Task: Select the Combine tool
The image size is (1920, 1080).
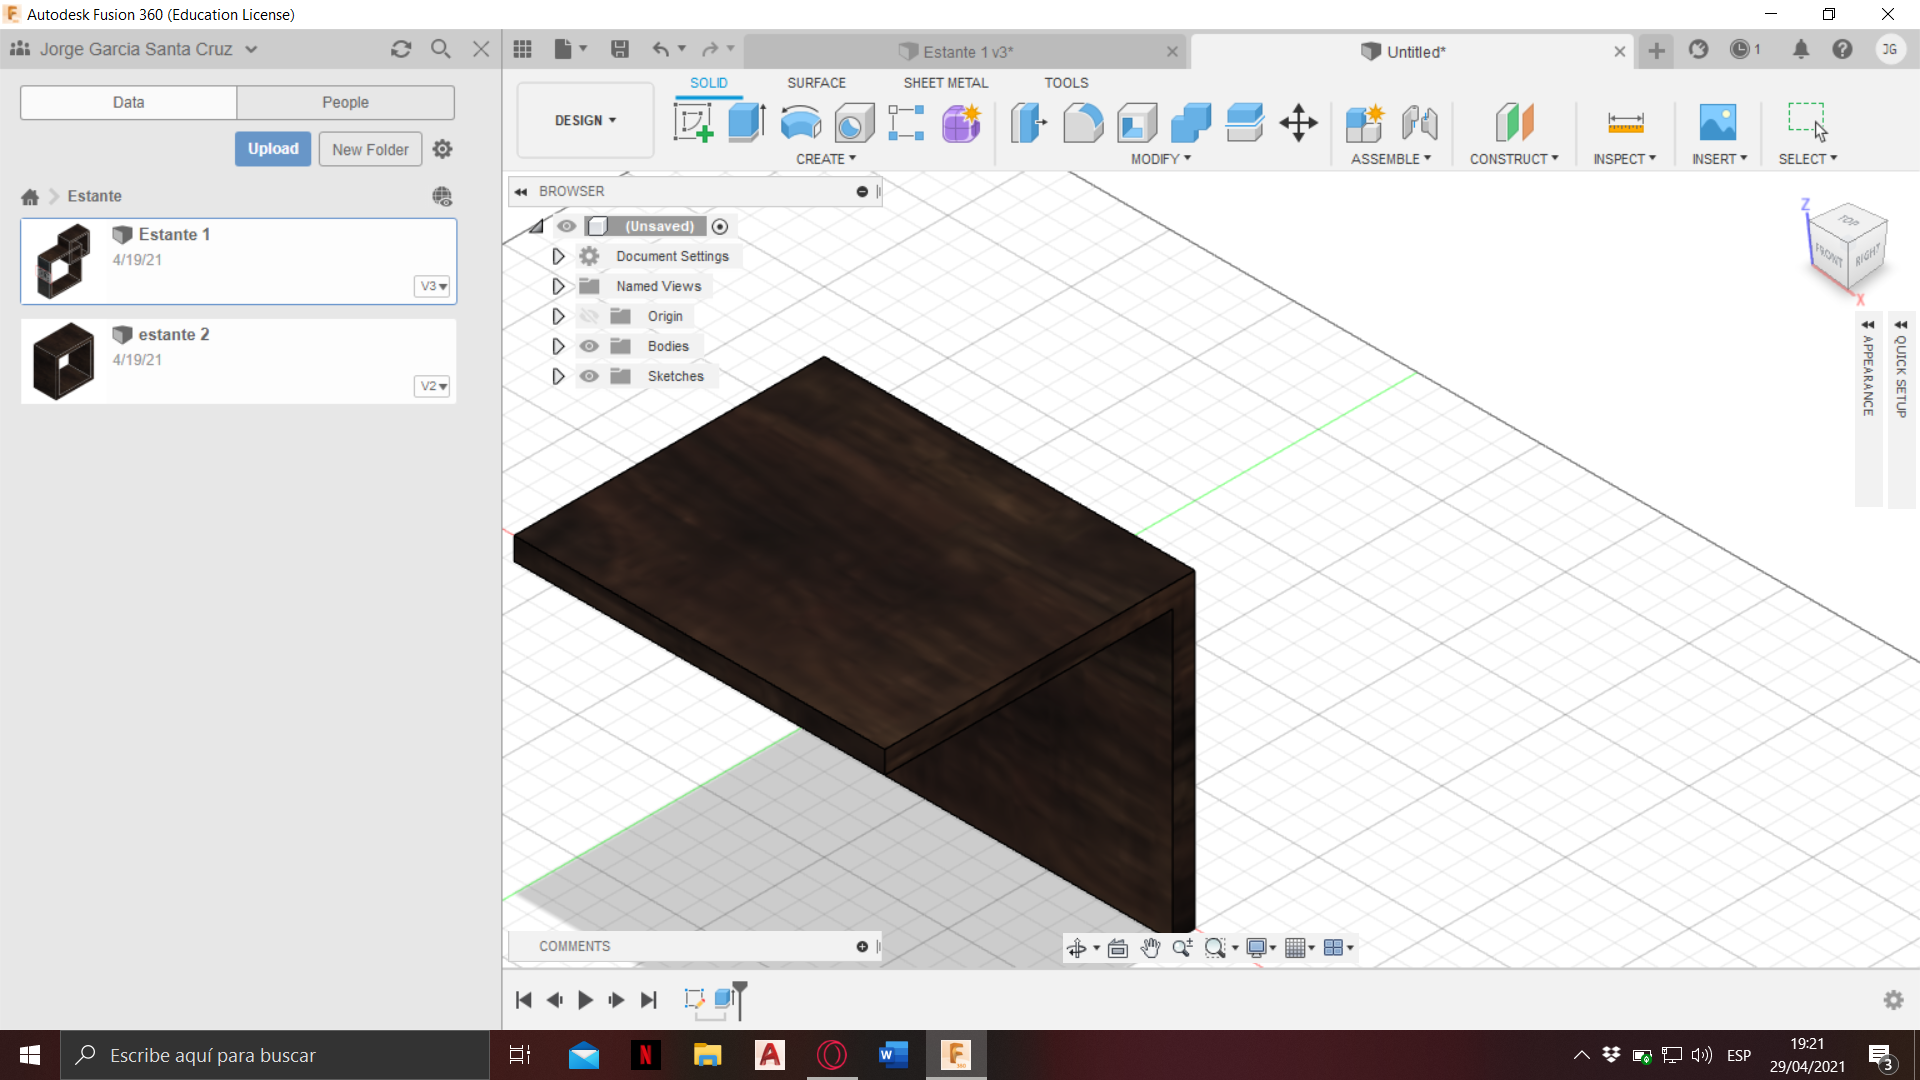Action: (x=1191, y=123)
